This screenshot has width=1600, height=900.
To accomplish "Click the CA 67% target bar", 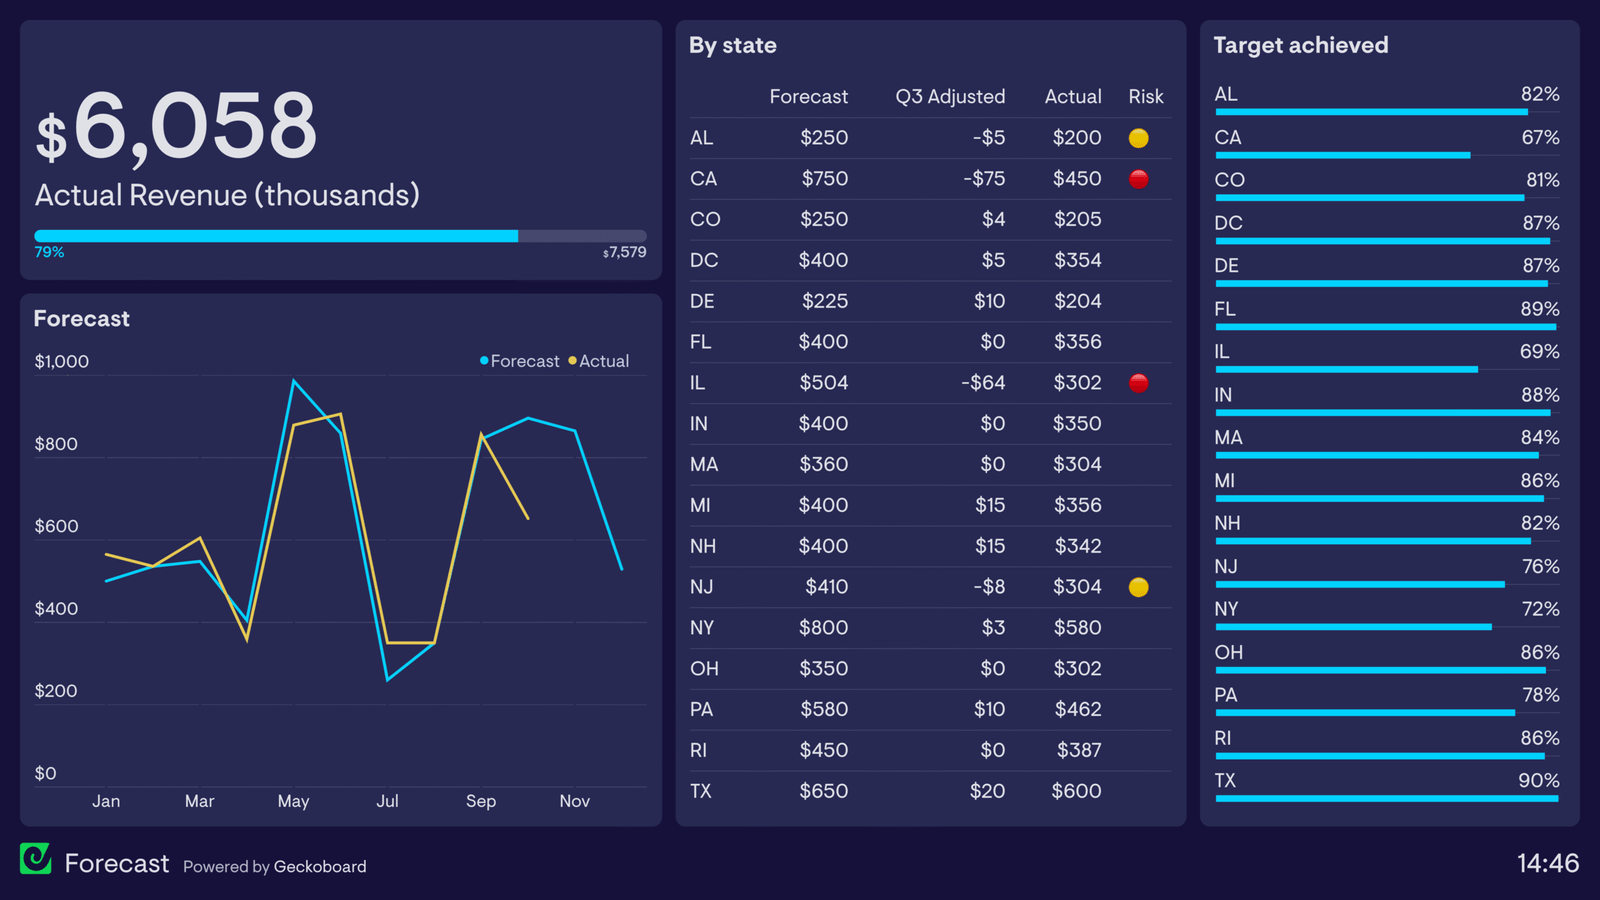I will point(1387,155).
